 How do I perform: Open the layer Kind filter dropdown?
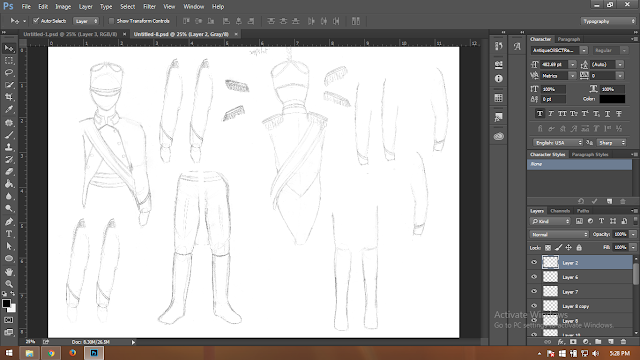(550, 221)
